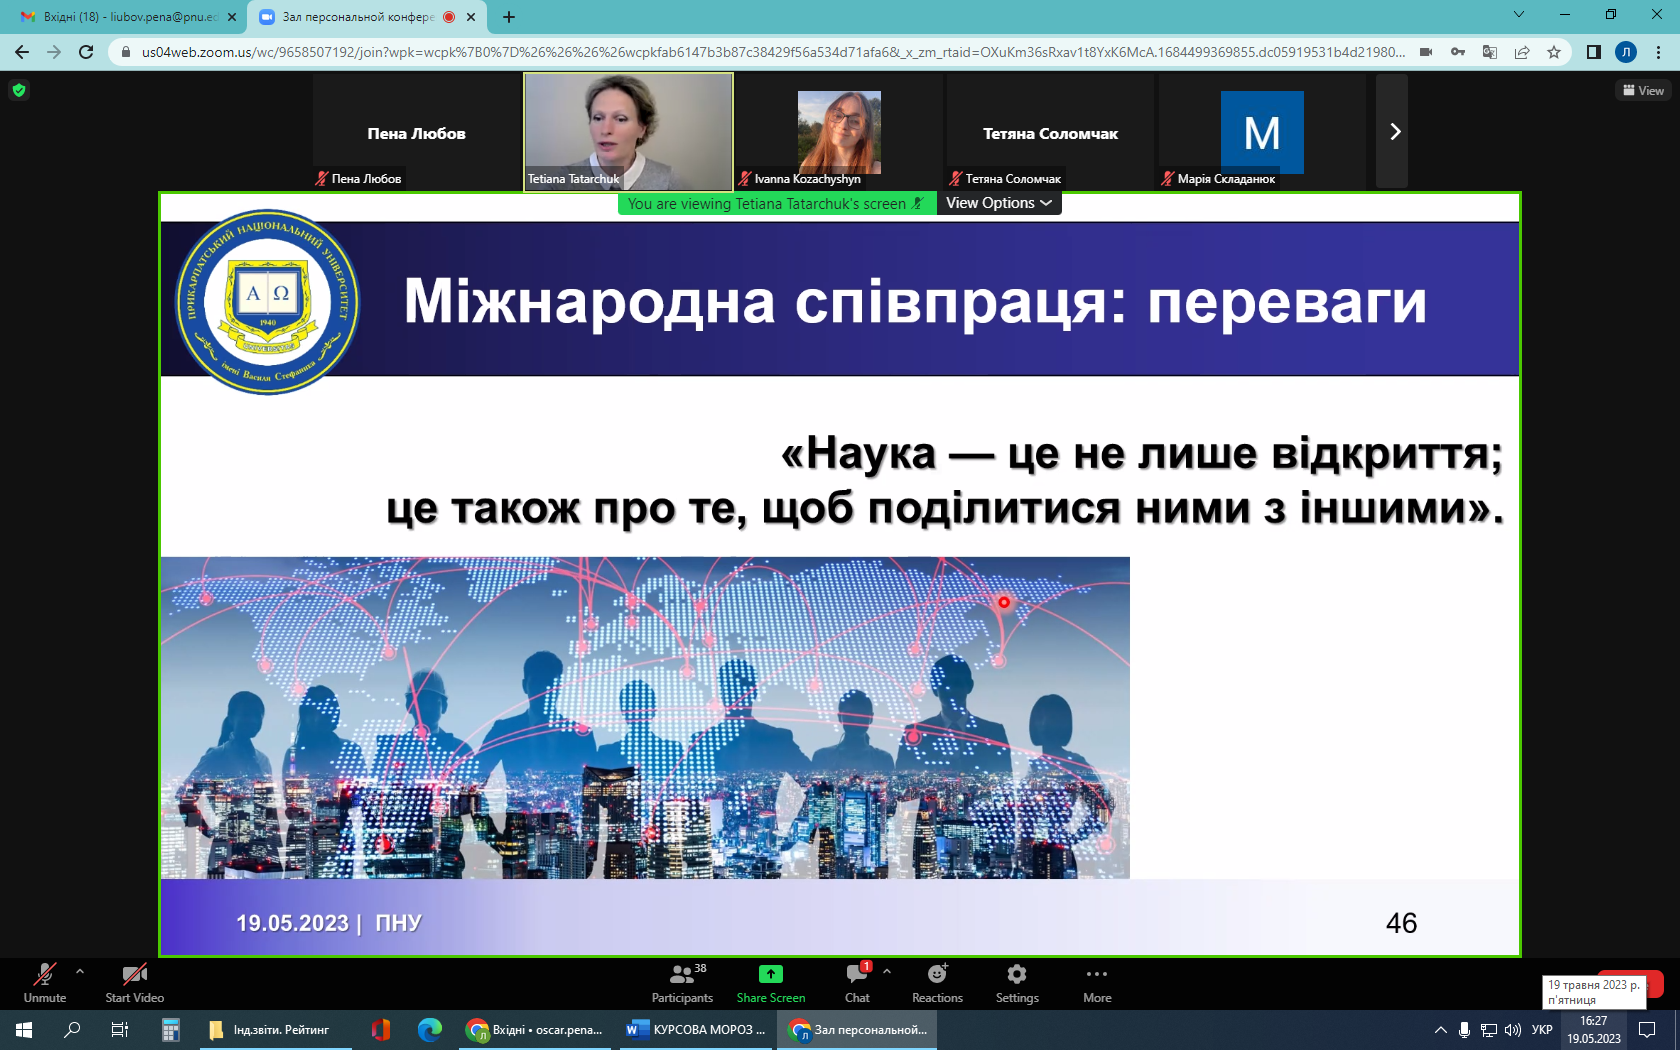Screen dimensions: 1680x1050
Task: Expand audio options arrow next to Unmute
Action: click(80, 971)
